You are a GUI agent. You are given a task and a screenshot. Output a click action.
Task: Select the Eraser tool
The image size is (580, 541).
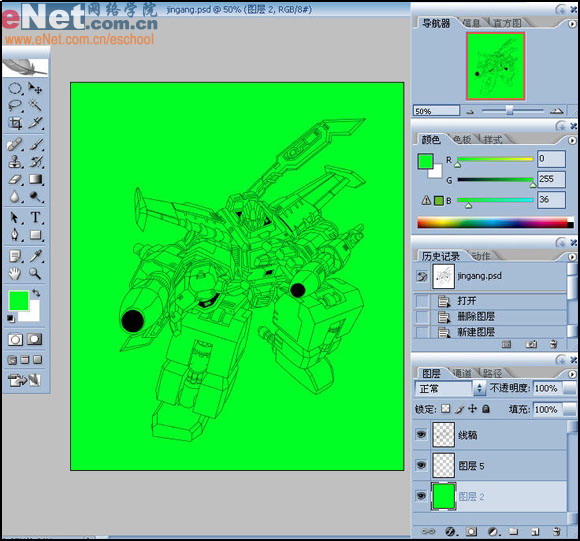15,179
